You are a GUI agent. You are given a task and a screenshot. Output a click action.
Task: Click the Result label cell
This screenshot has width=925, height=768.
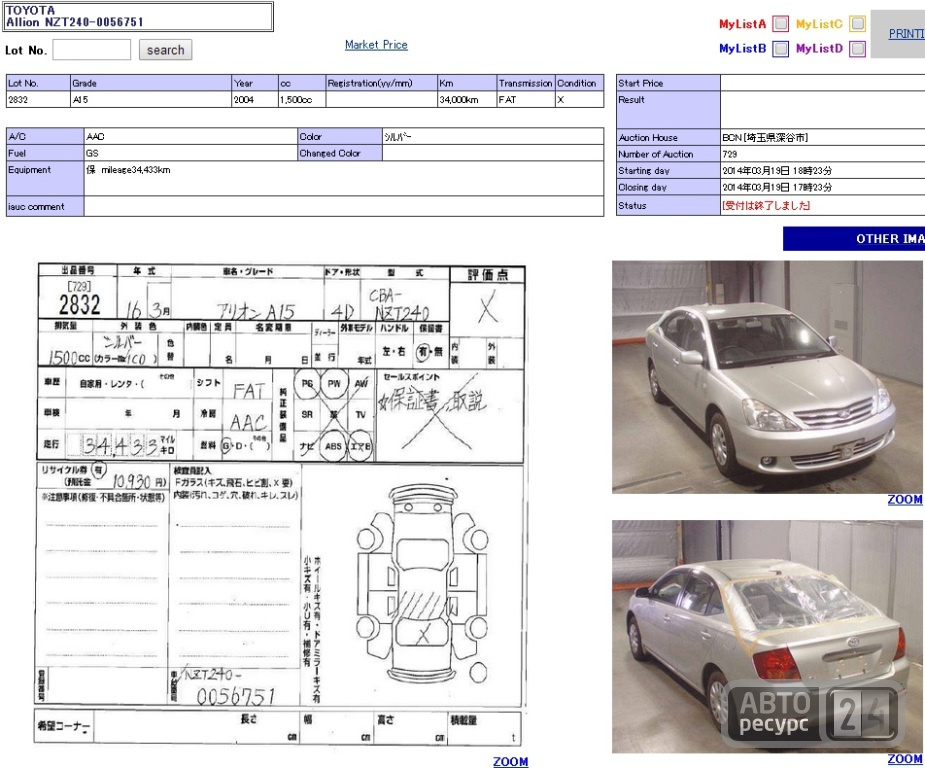click(668, 110)
